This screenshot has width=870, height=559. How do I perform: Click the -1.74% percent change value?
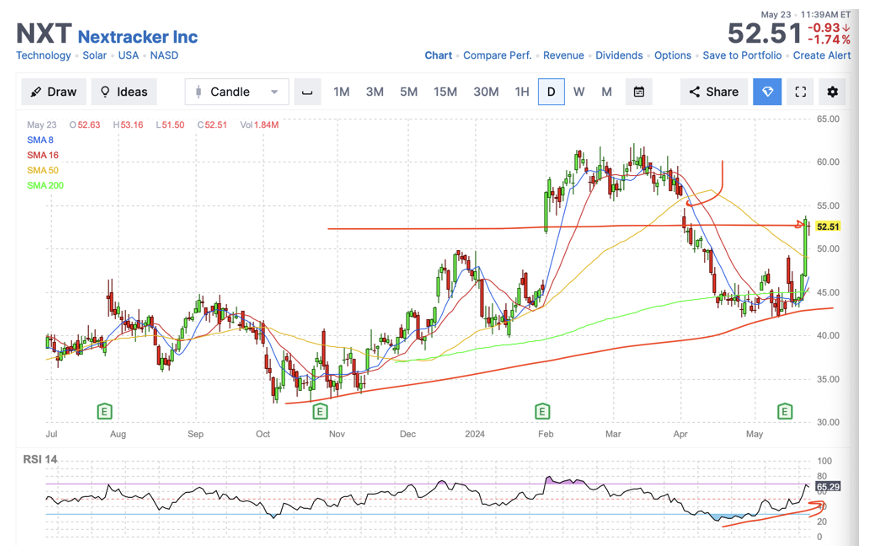[829, 39]
